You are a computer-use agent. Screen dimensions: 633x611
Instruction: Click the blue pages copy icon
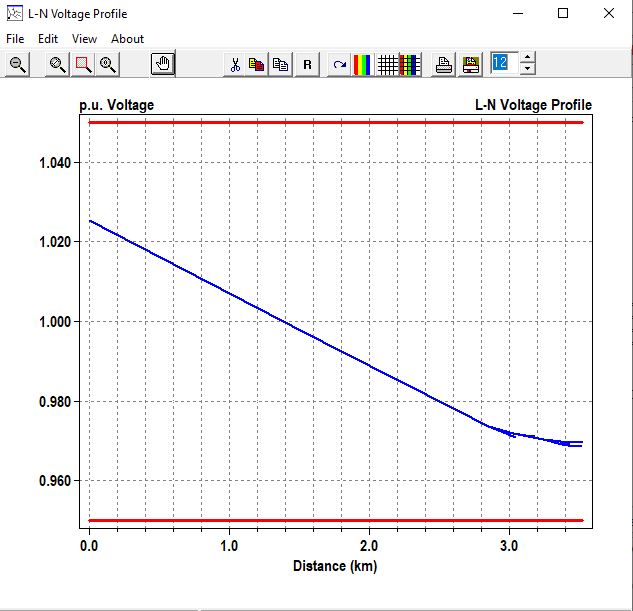(281, 65)
